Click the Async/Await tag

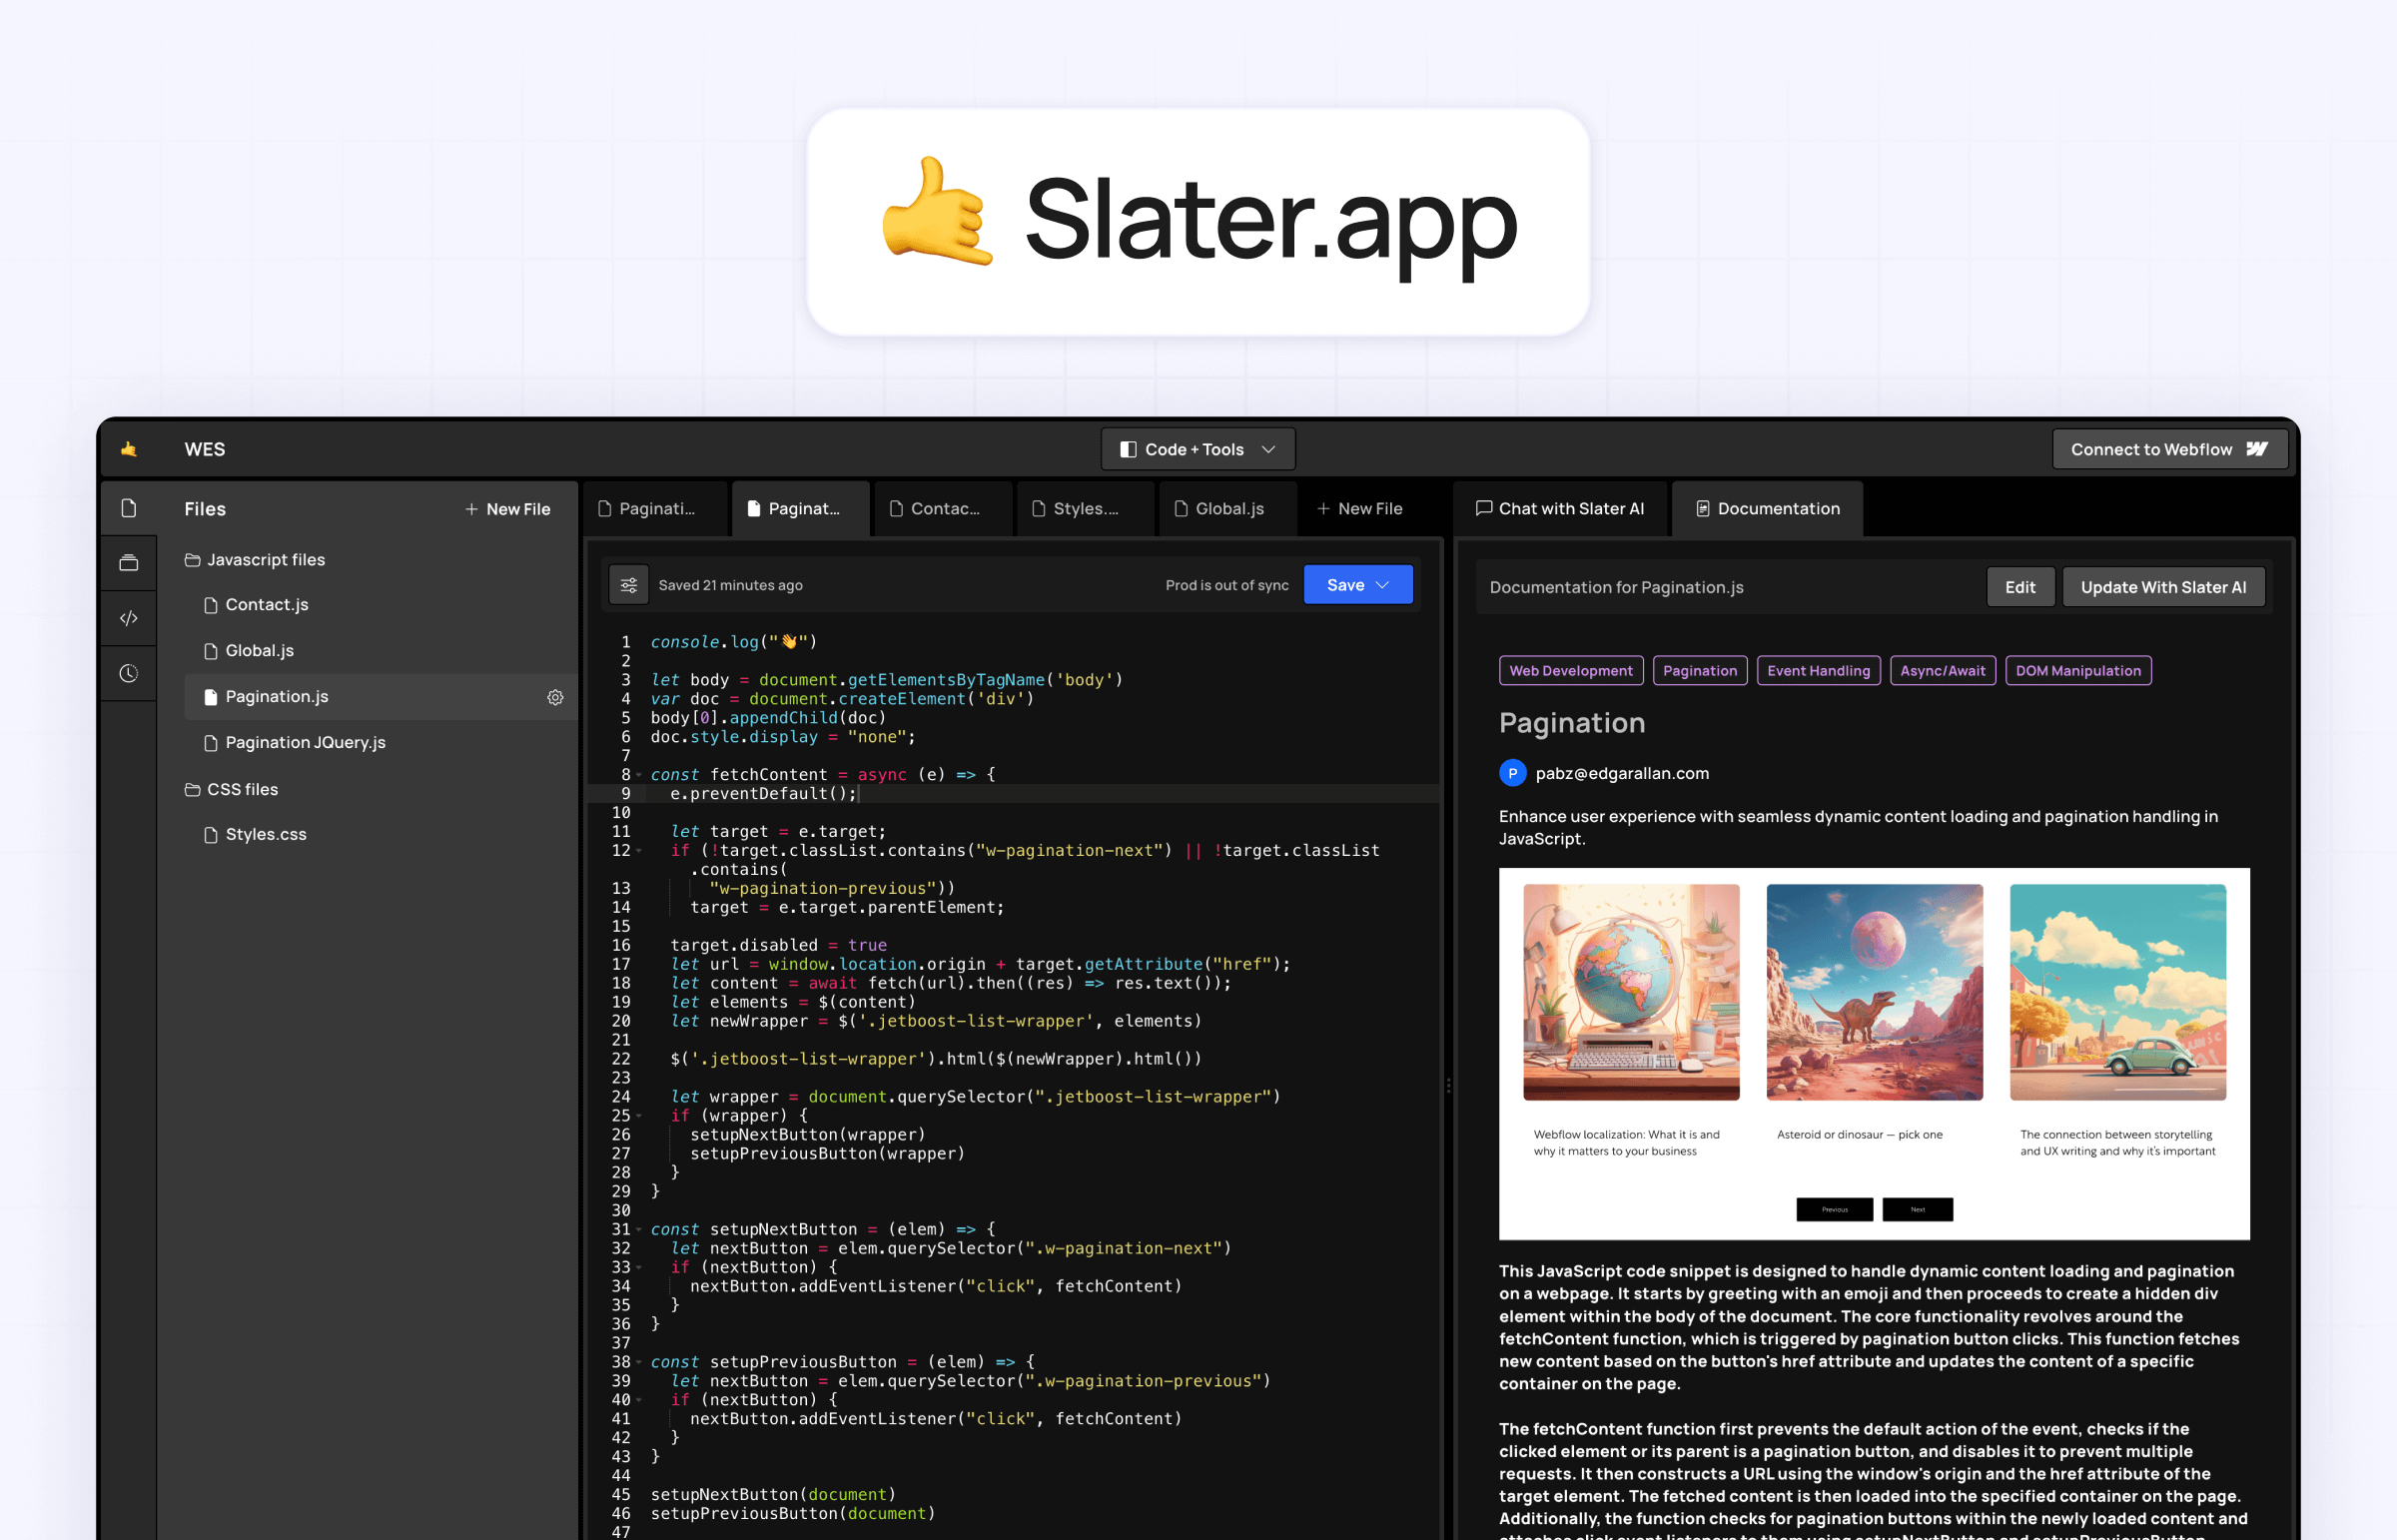point(1942,671)
